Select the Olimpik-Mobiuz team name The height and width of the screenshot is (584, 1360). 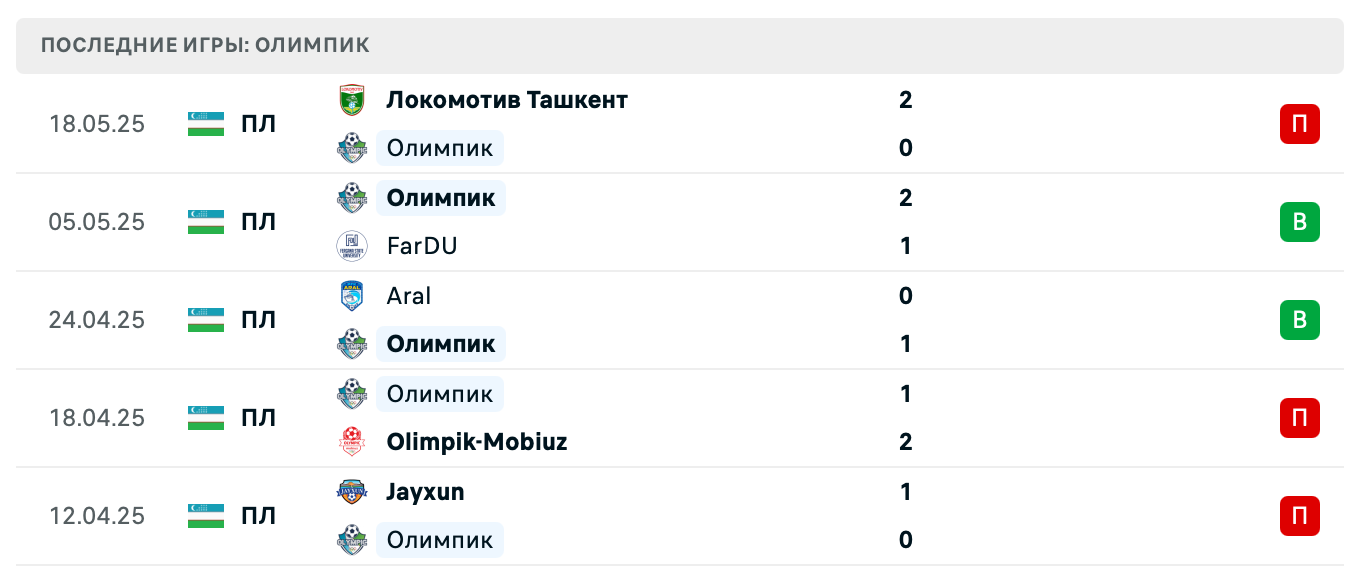(x=476, y=442)
